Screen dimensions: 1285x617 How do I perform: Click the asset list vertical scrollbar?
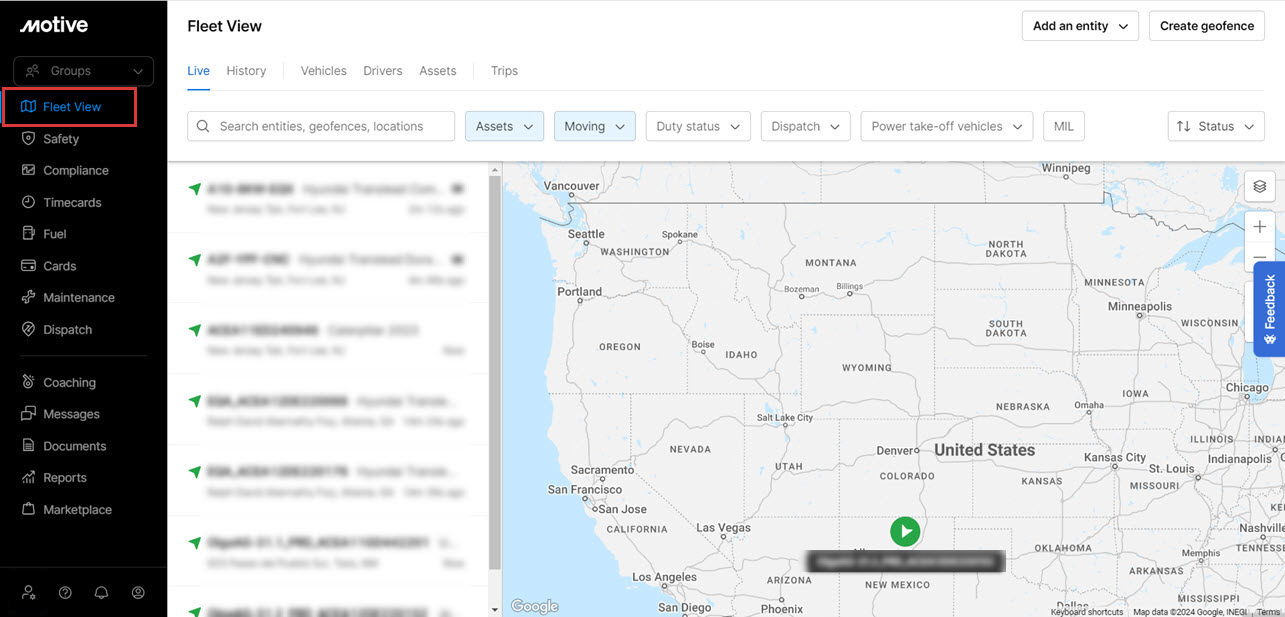pos(494,370)
